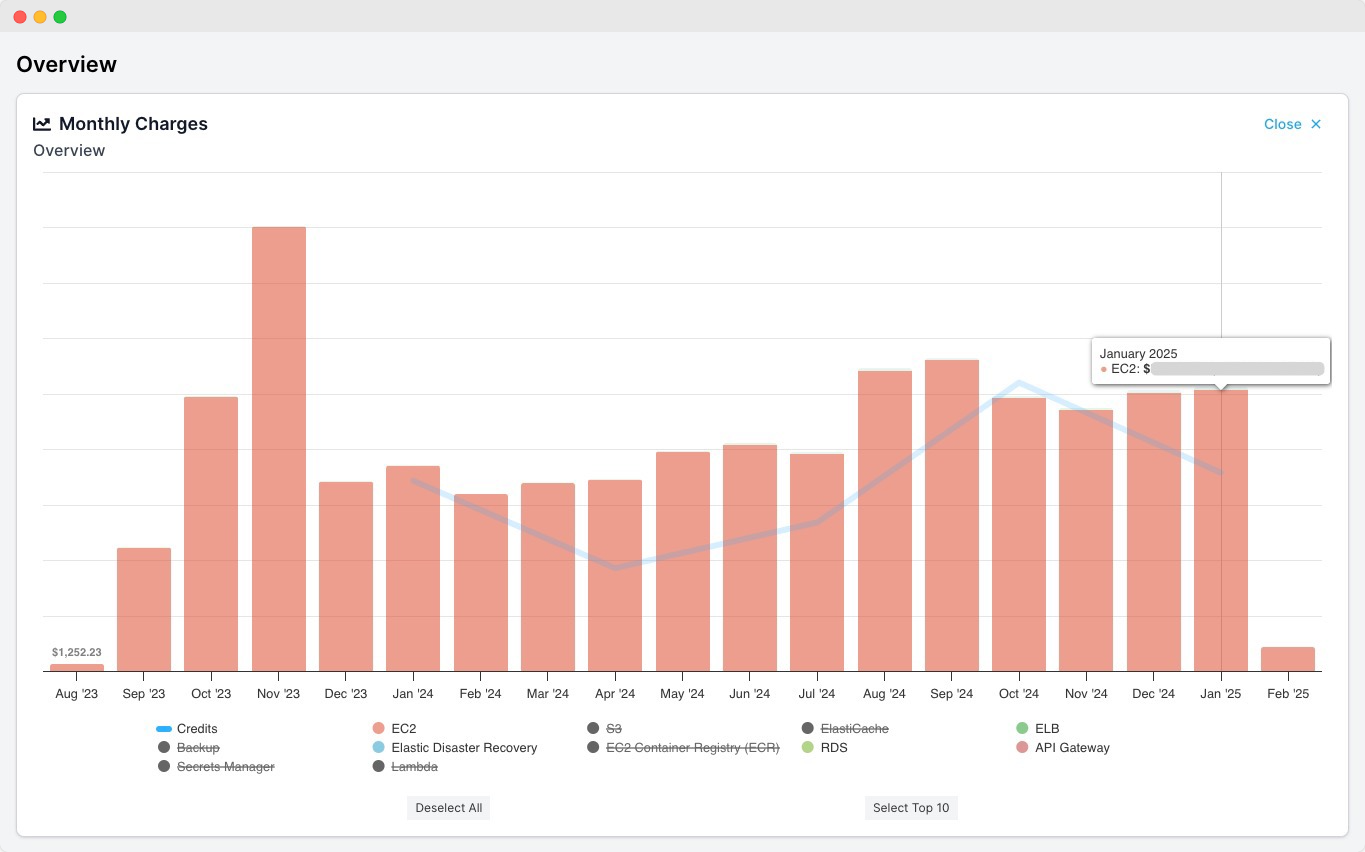Image resolution: width=1365 pixels, height=852 pixels.
Task: Click Close to dismiss the Monthly Charges view
Action: pyautogui.click(x=1292, y=124)
